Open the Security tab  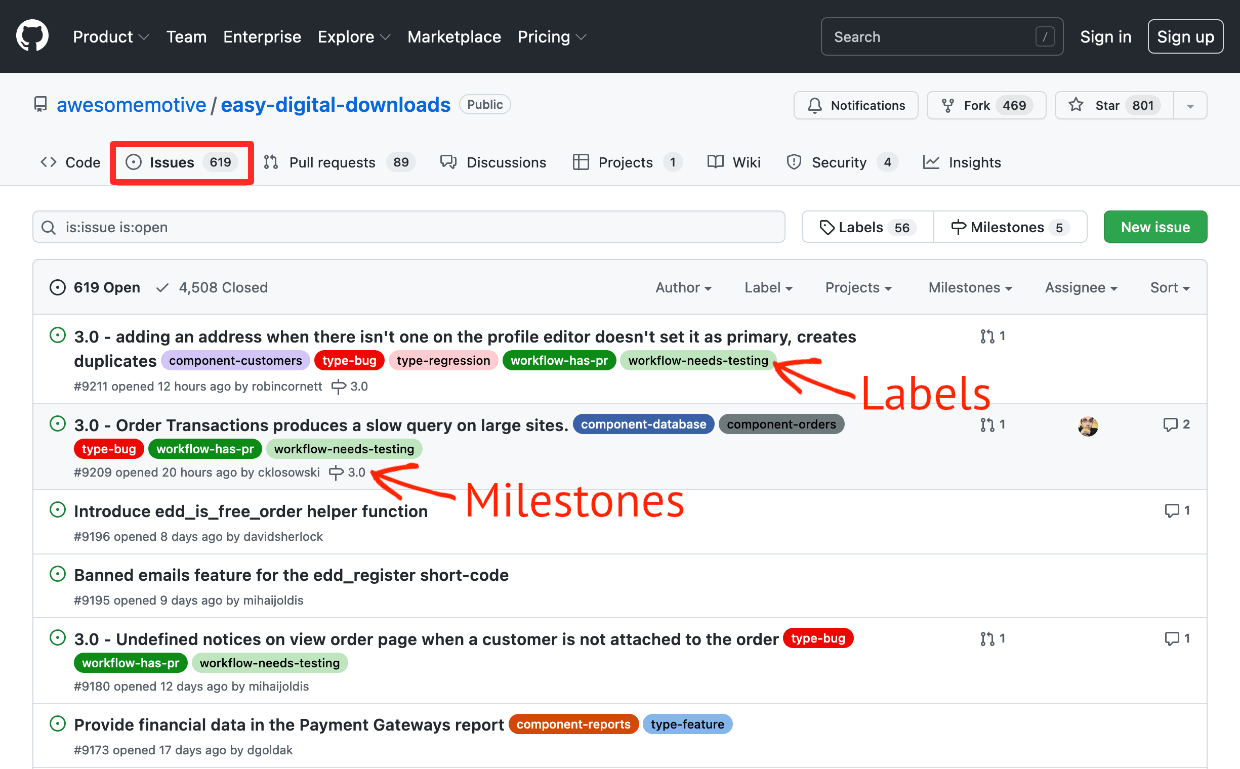[842, 163]
